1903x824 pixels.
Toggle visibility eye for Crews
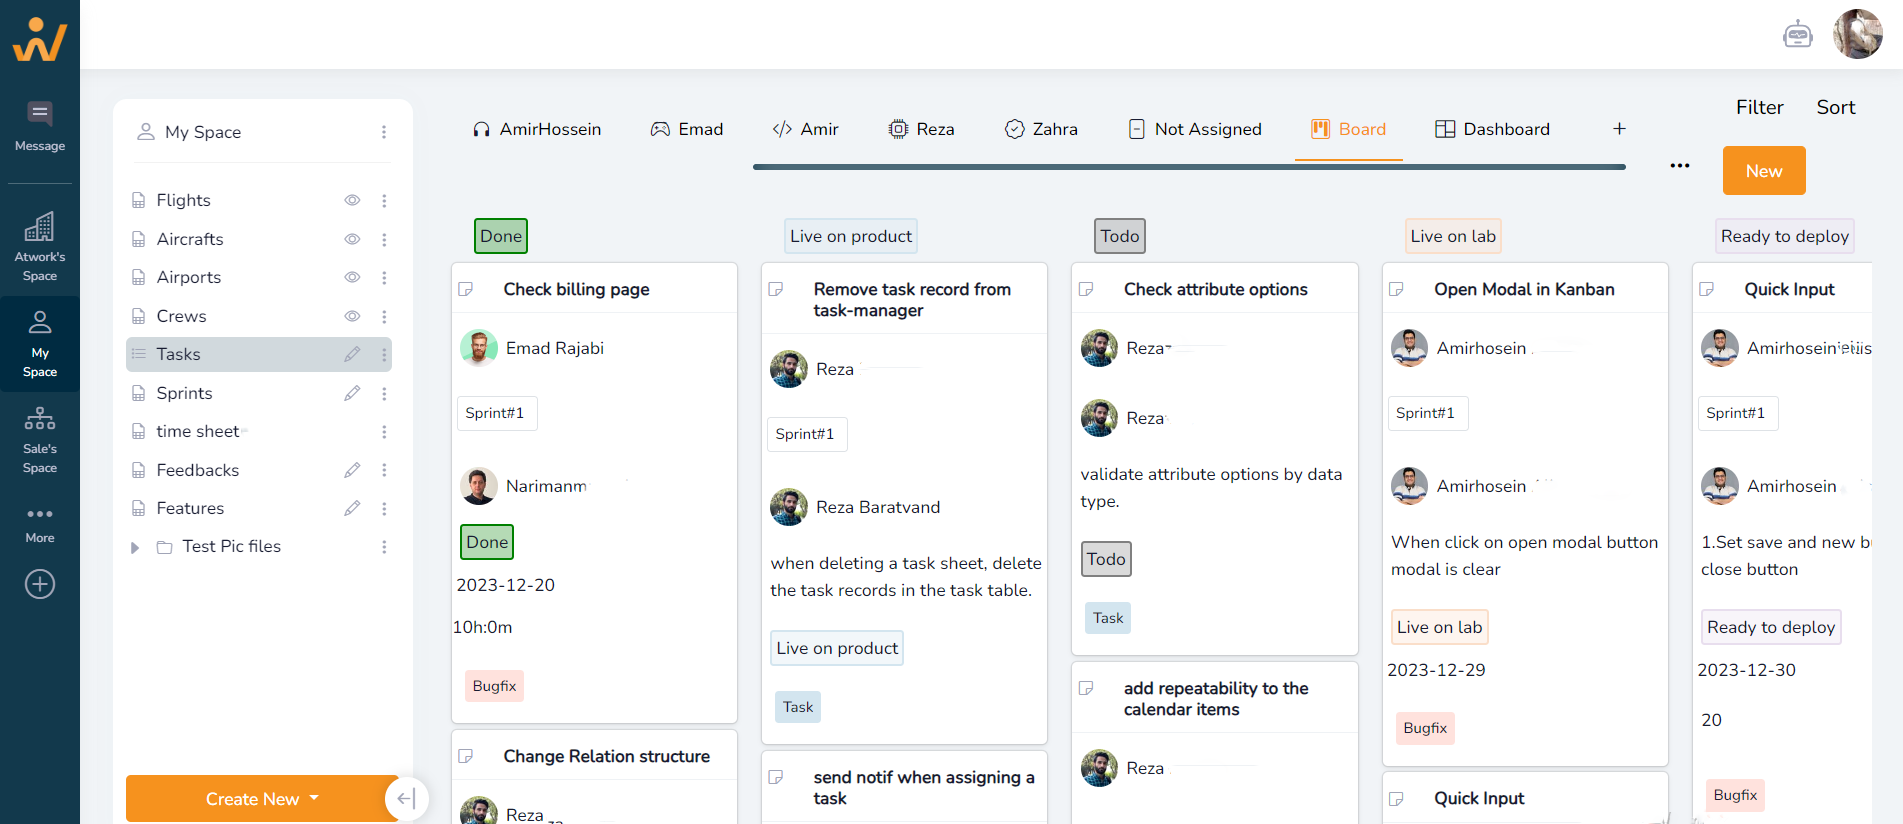352,316
